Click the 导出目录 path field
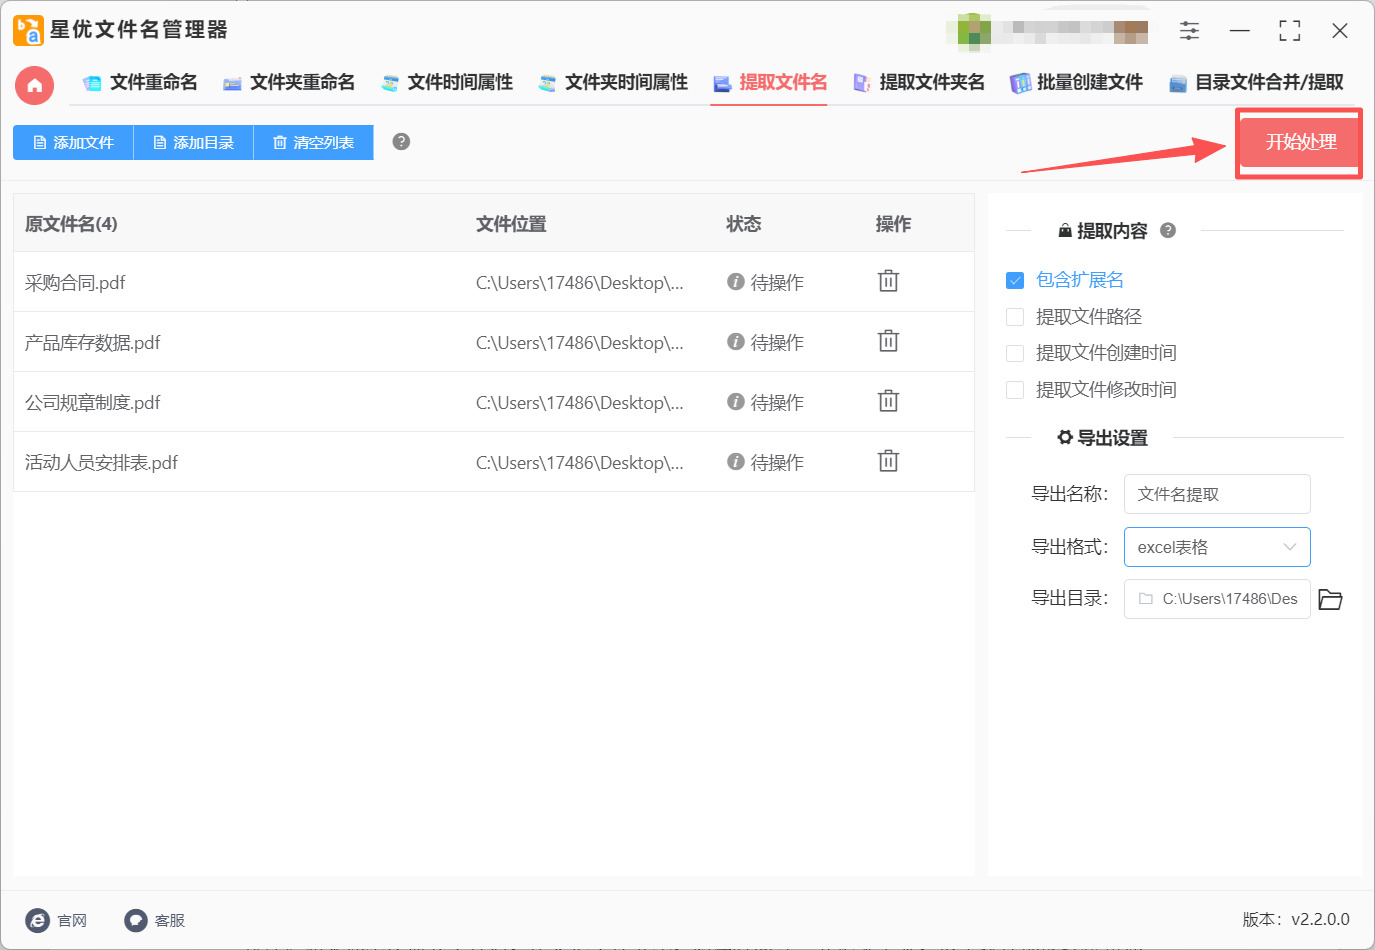1375x950 pixels. click(x=1217, y=599)
